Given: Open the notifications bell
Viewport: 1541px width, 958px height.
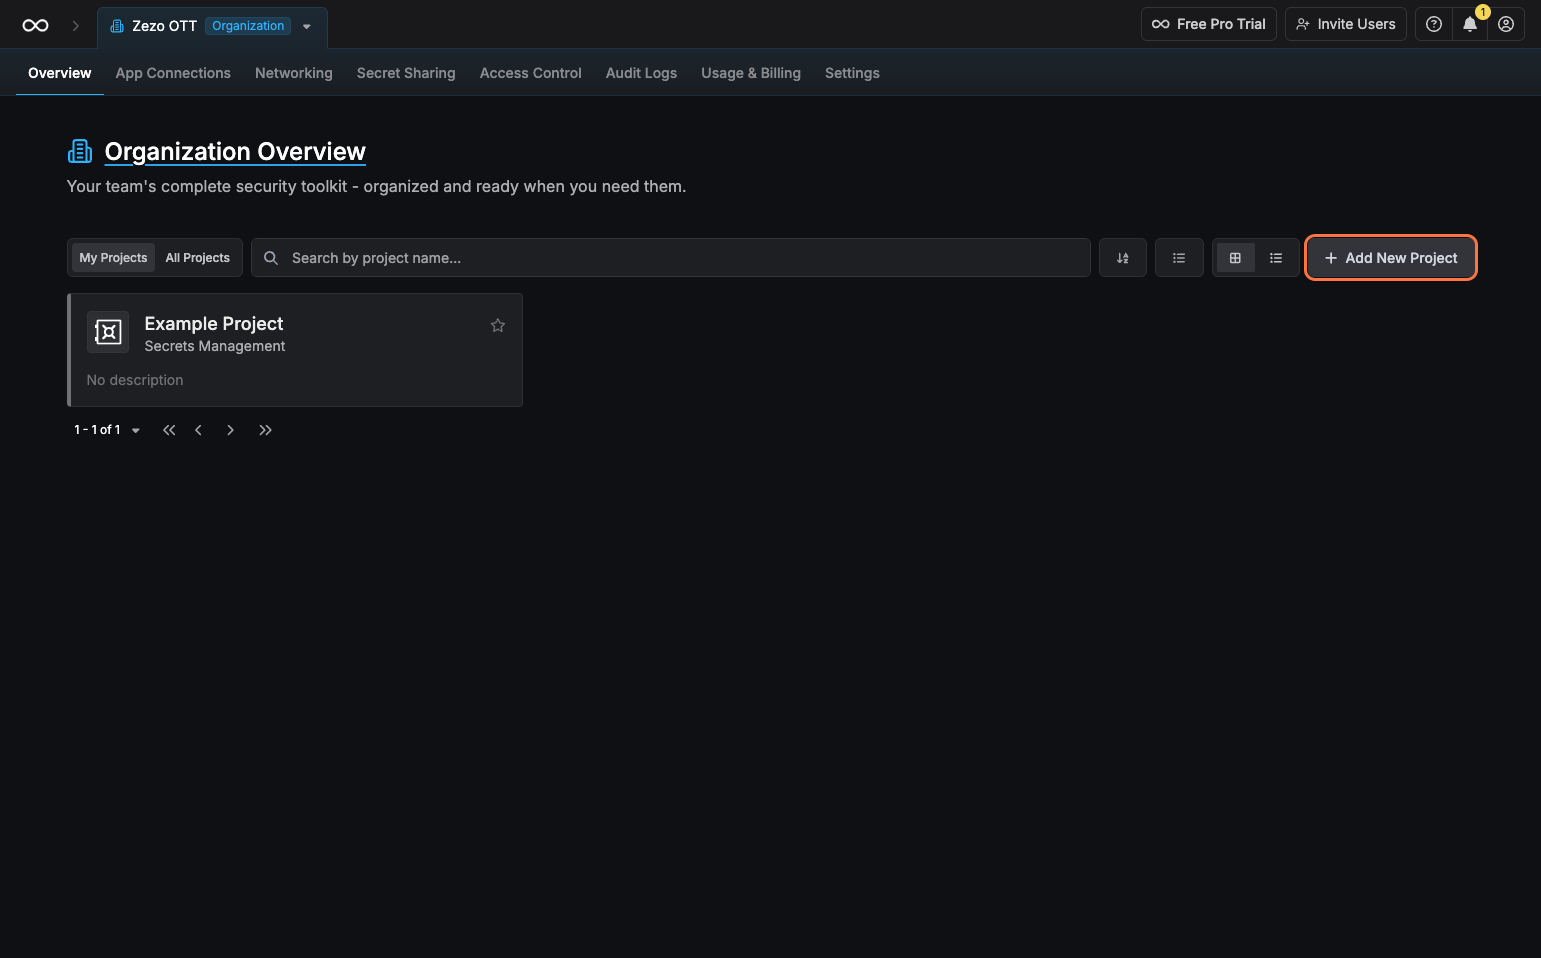Looking at the screenshot, I should [1469, 25].
